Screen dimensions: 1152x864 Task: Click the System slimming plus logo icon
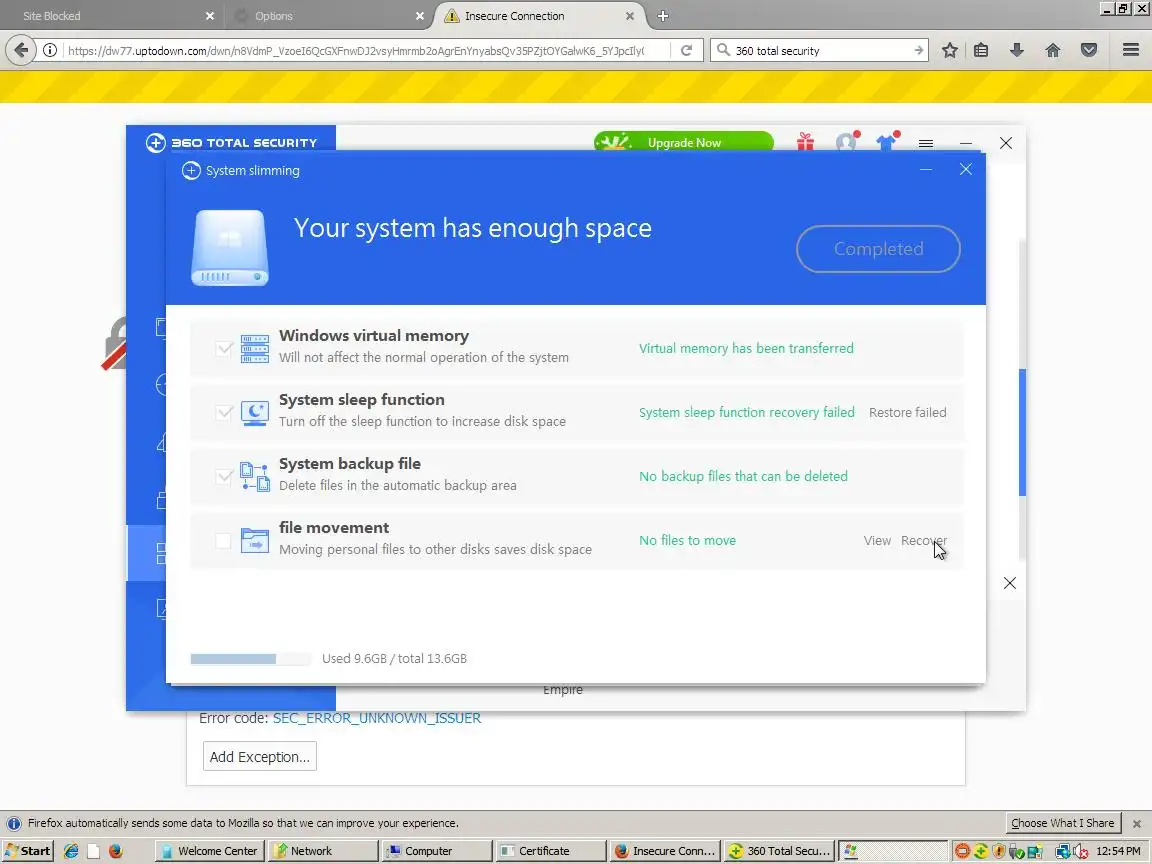coord(191,170)
